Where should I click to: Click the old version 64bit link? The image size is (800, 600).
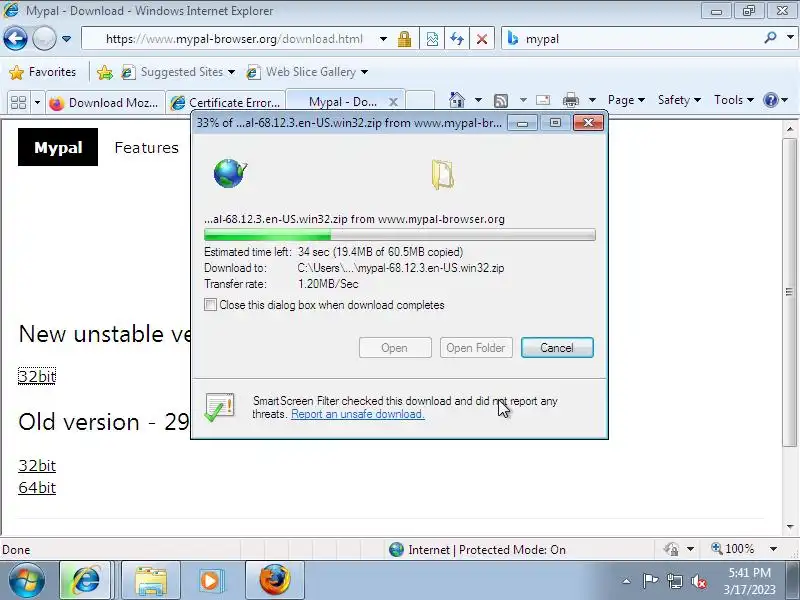point(37,488)
